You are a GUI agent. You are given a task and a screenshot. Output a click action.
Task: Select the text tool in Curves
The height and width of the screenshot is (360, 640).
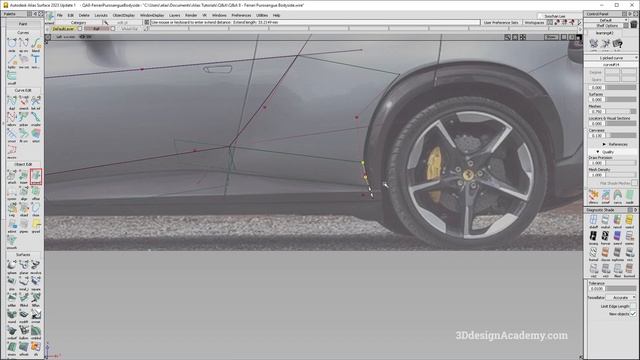click(x=36, y=60)
